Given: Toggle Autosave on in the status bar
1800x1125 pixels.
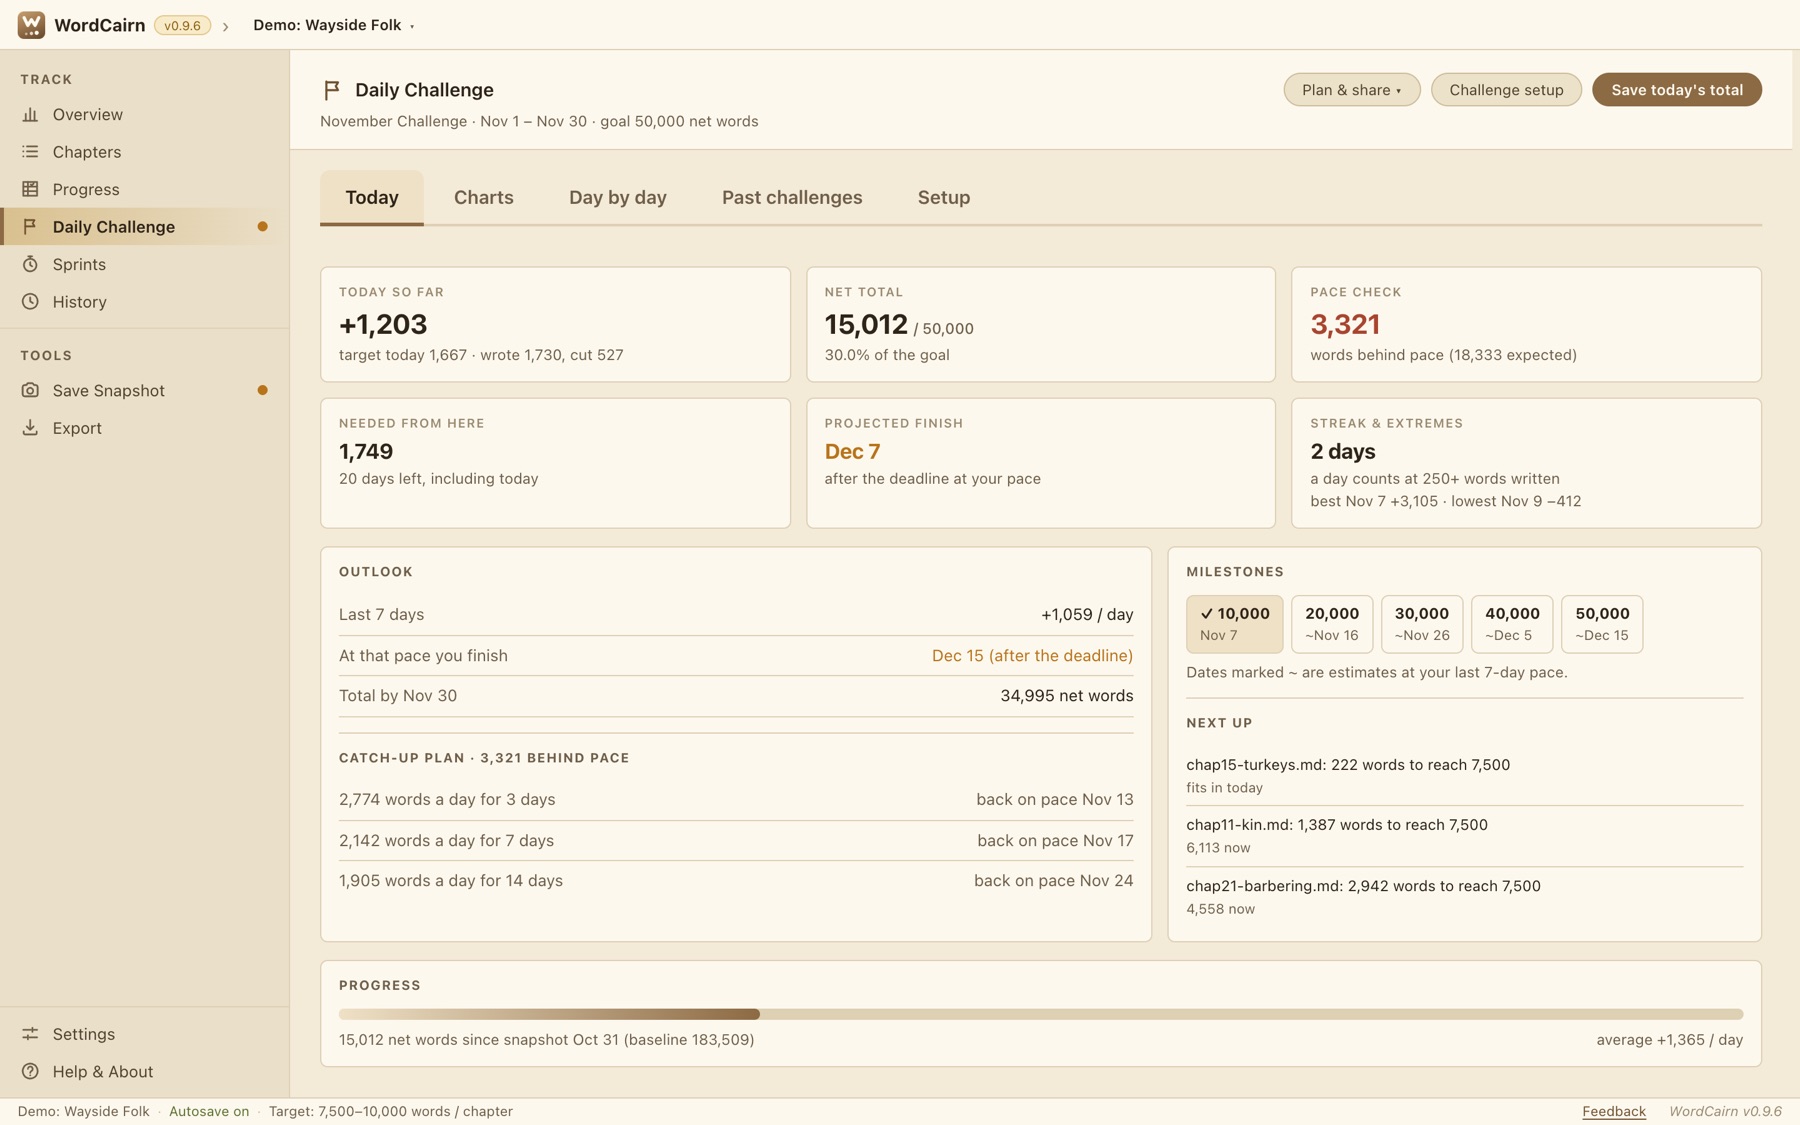Looking at the screenshot, I should [209, 1111].
